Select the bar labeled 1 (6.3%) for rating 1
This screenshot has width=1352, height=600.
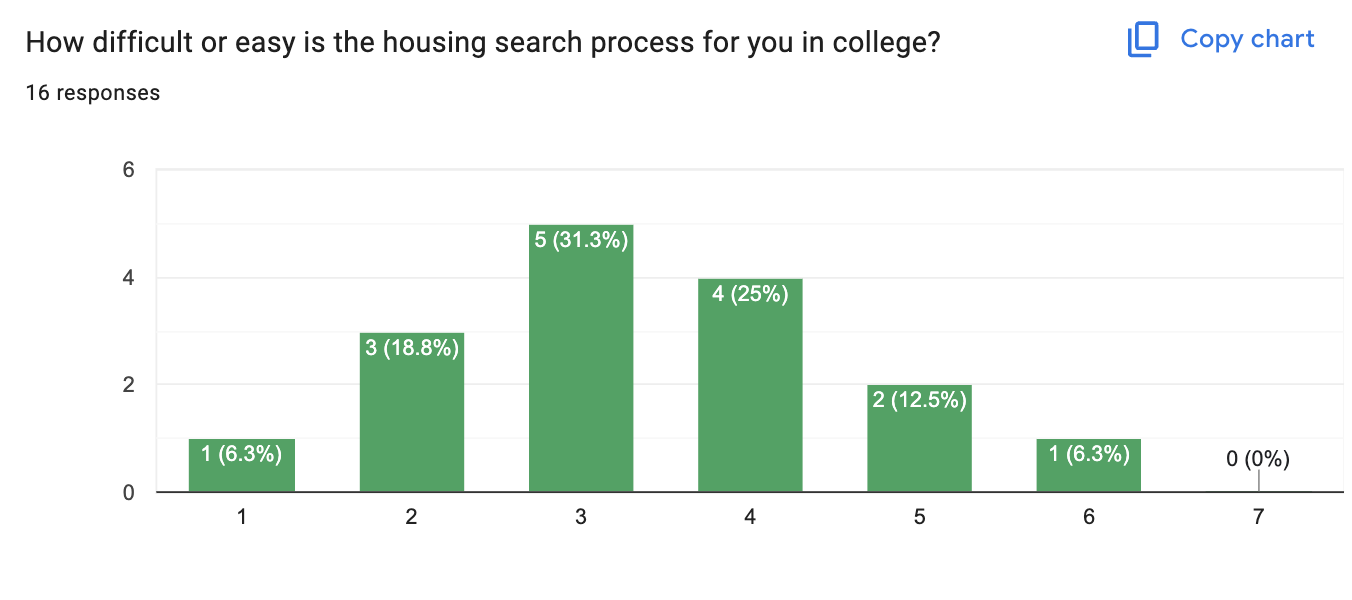coord(241,465)
